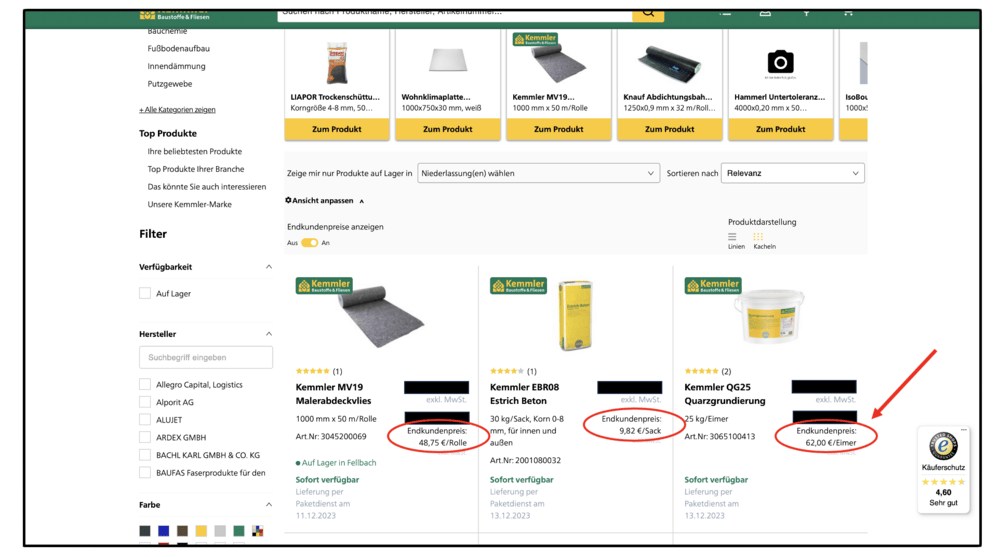This screenshot has height=557, width=1000.
Task: Open the Kemmler MV19 Malerabdeckvlies product title
Action: tap(334, 394)
